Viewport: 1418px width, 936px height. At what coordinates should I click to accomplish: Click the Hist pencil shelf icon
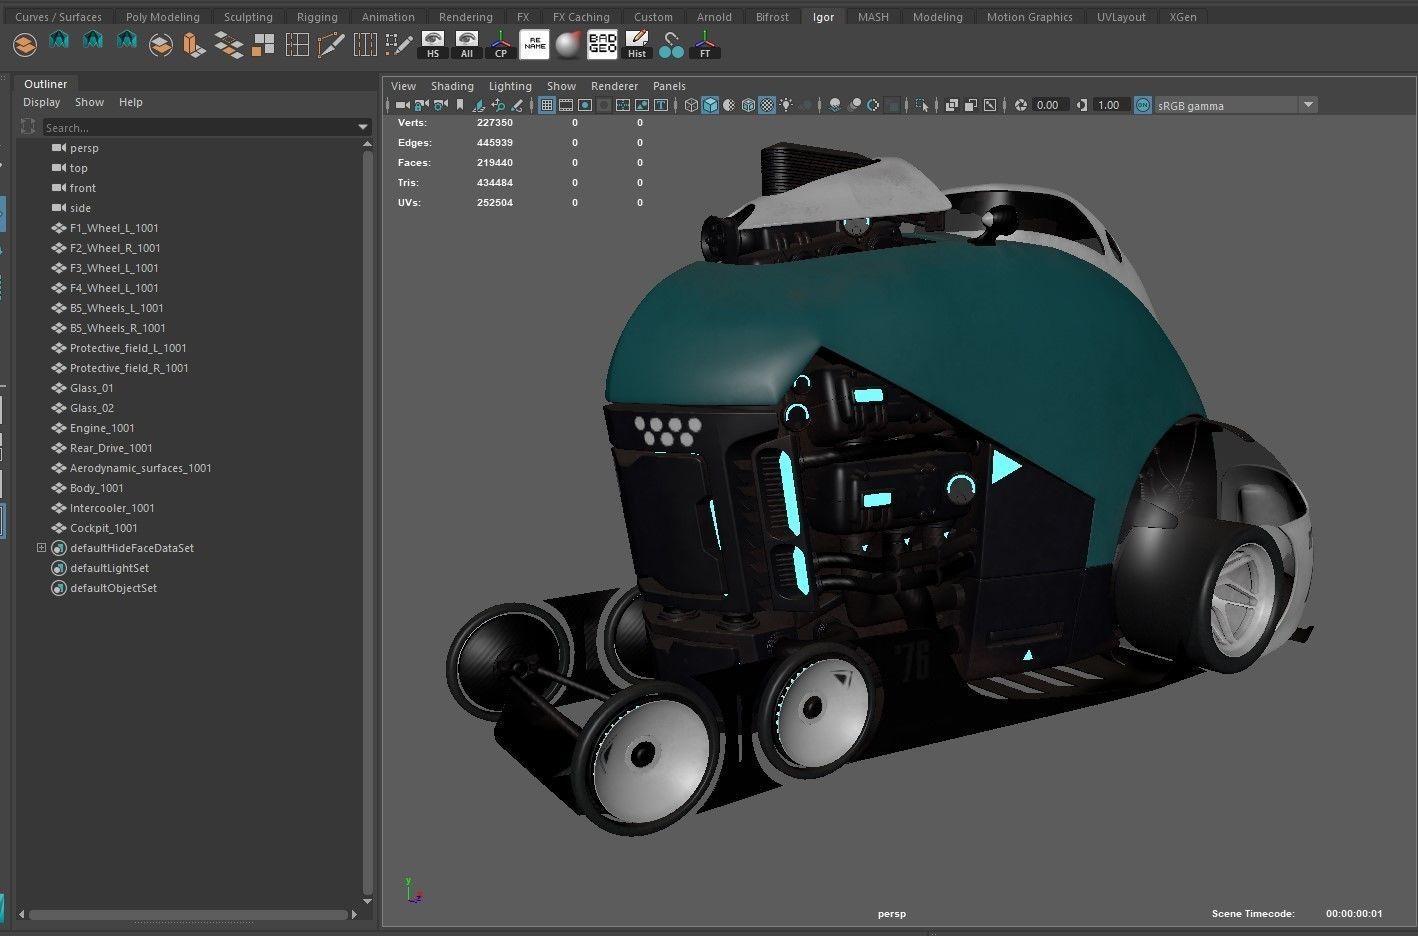(637, 45)
